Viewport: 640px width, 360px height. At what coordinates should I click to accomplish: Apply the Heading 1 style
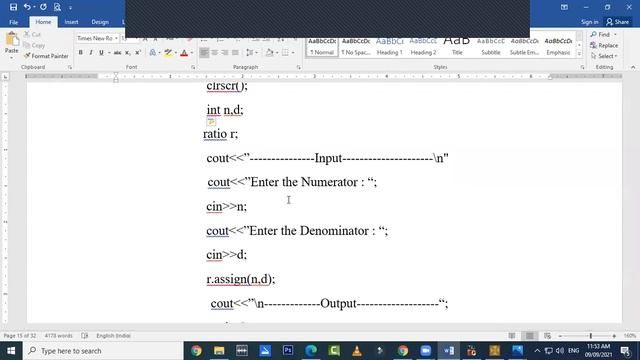coord(389,46)
